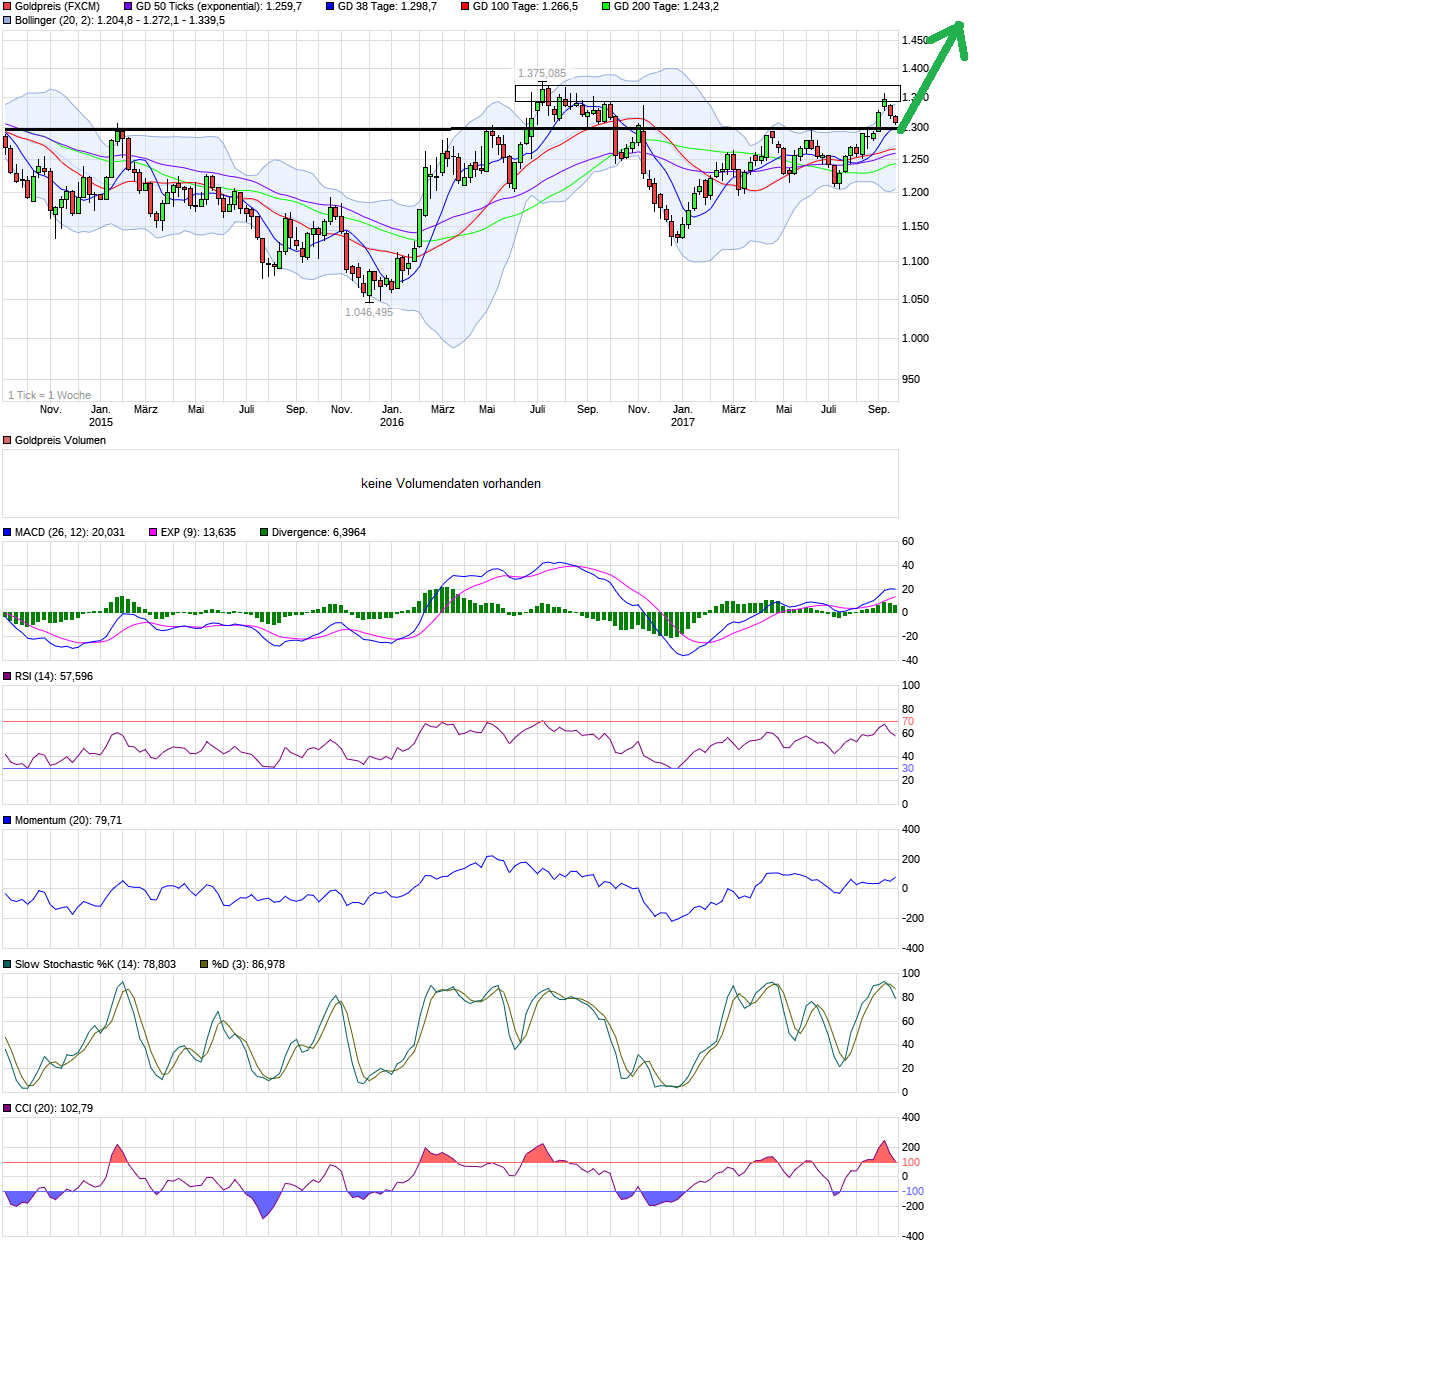Screen dimensions: 1450x1390
Task: Click the purple CCI (20) indicator icon
Action: pyautogui.click(x=7, y=1108)
